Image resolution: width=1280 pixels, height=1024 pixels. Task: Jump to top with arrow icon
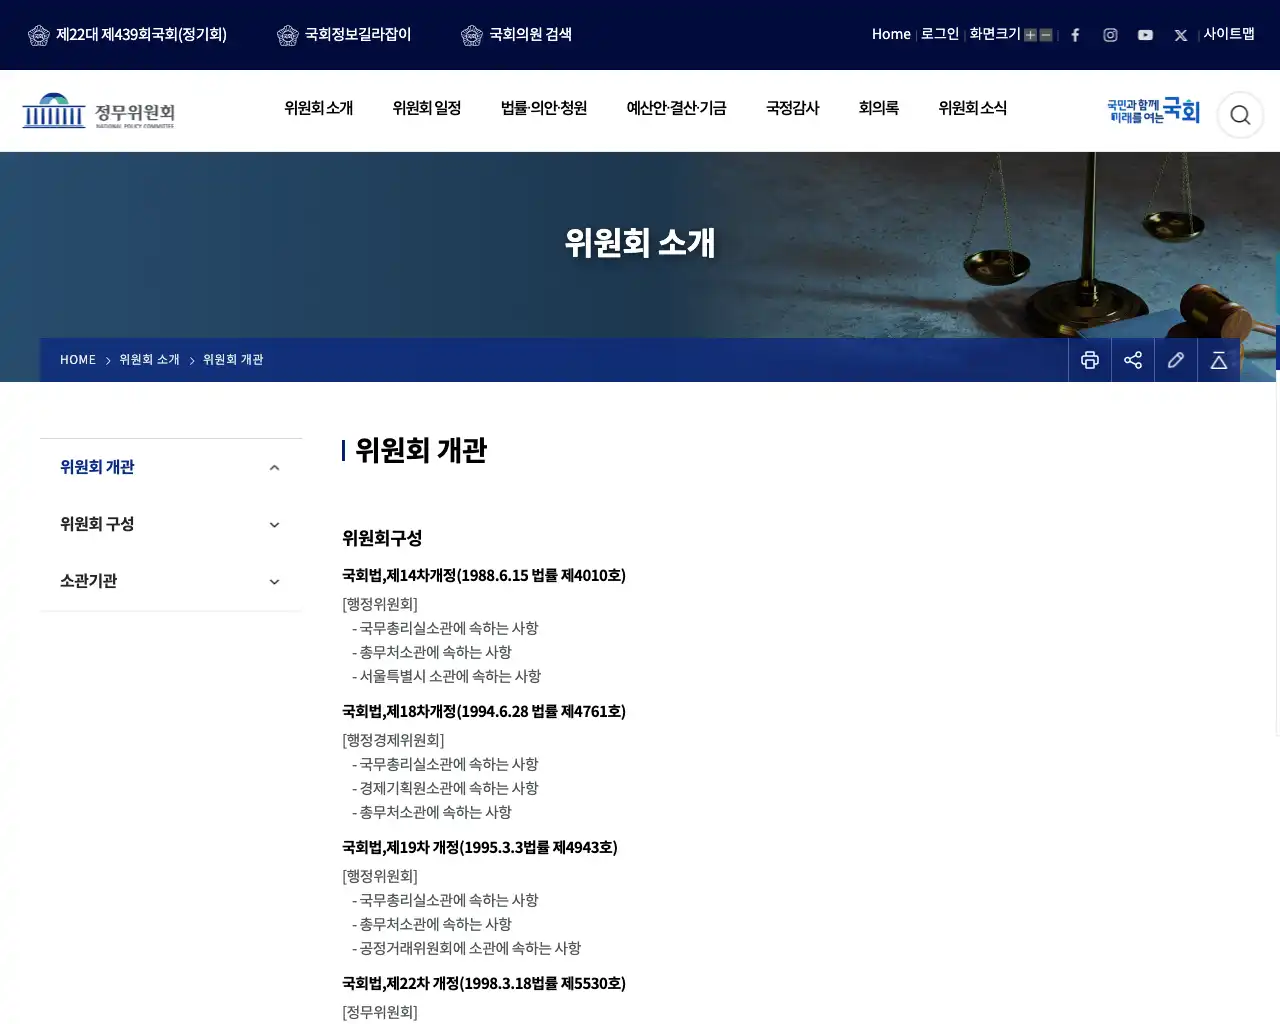1219,360
